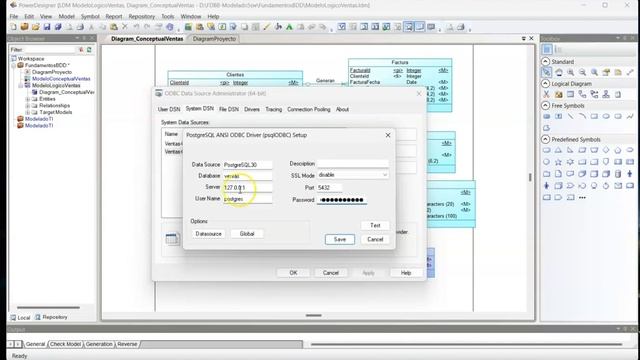Expand the Entities folder in Object Browser
The image size is (640, 360).
coord(28,99)
